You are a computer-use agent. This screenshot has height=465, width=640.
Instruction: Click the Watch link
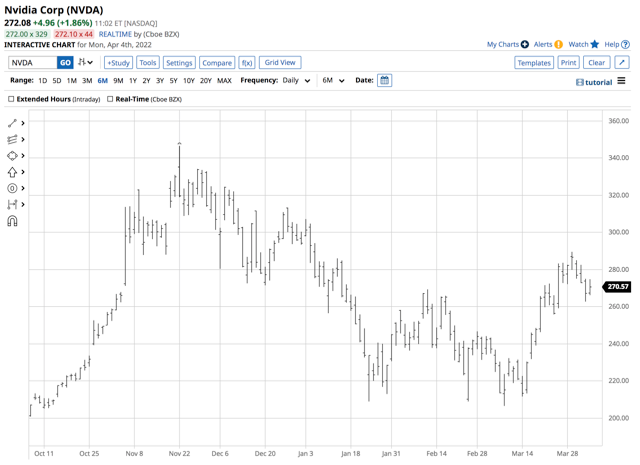click(578, 44)
